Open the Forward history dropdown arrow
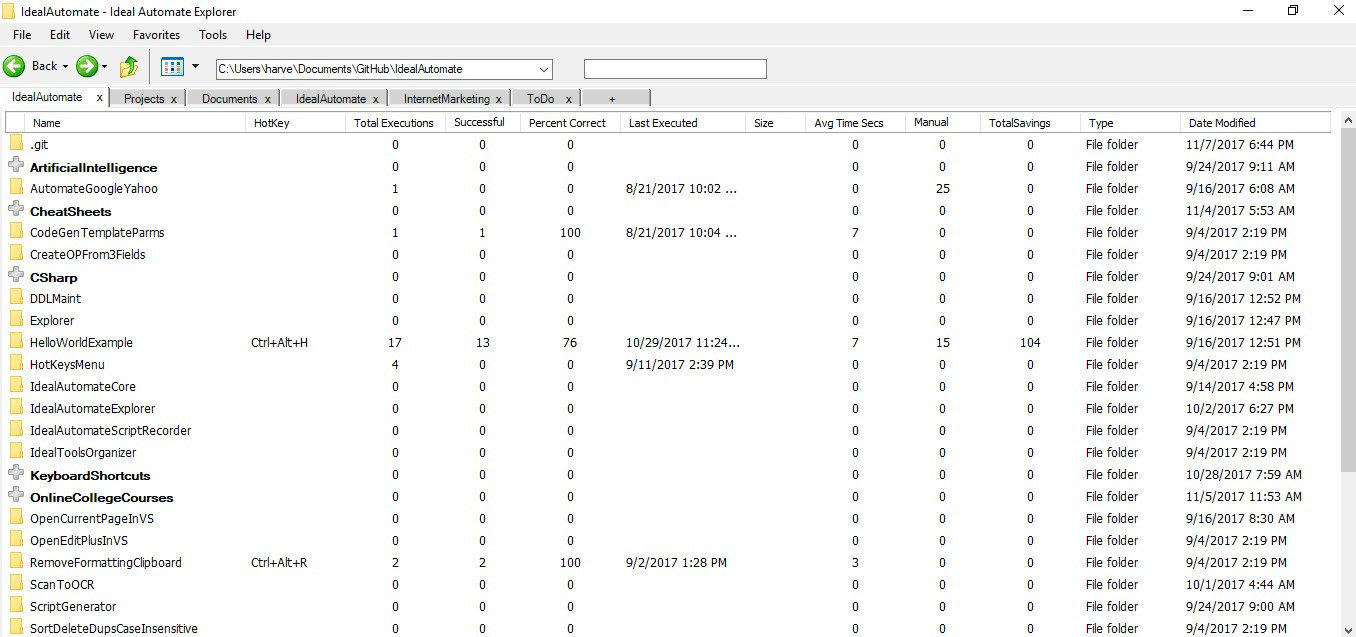This screenshot has height=637, width=1356. tap(104, 67)
